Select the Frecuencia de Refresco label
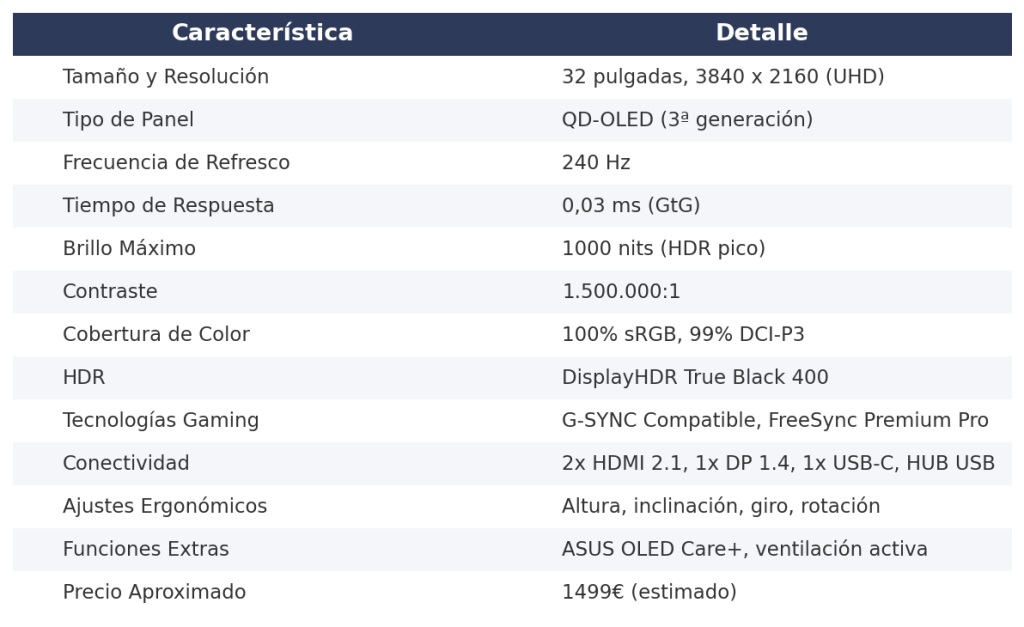 point(176,163)
